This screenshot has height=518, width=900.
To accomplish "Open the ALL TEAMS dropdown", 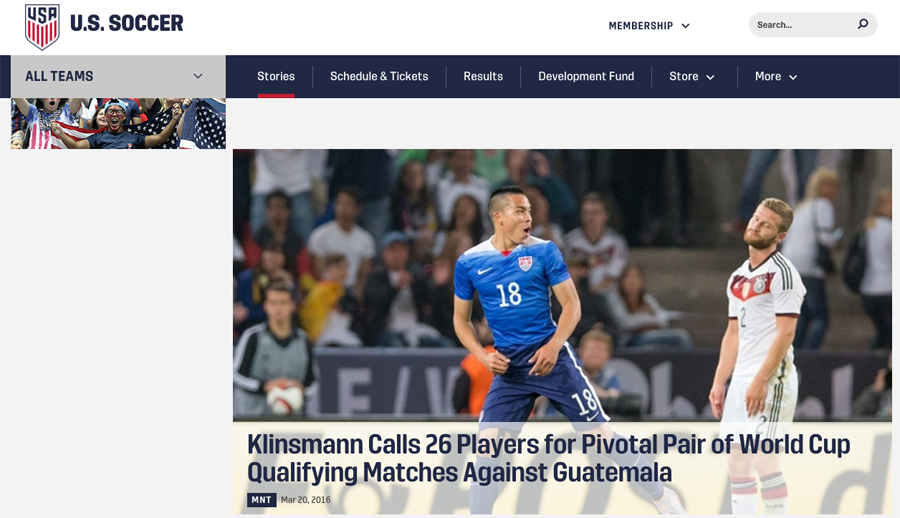I will coord(118,76).
